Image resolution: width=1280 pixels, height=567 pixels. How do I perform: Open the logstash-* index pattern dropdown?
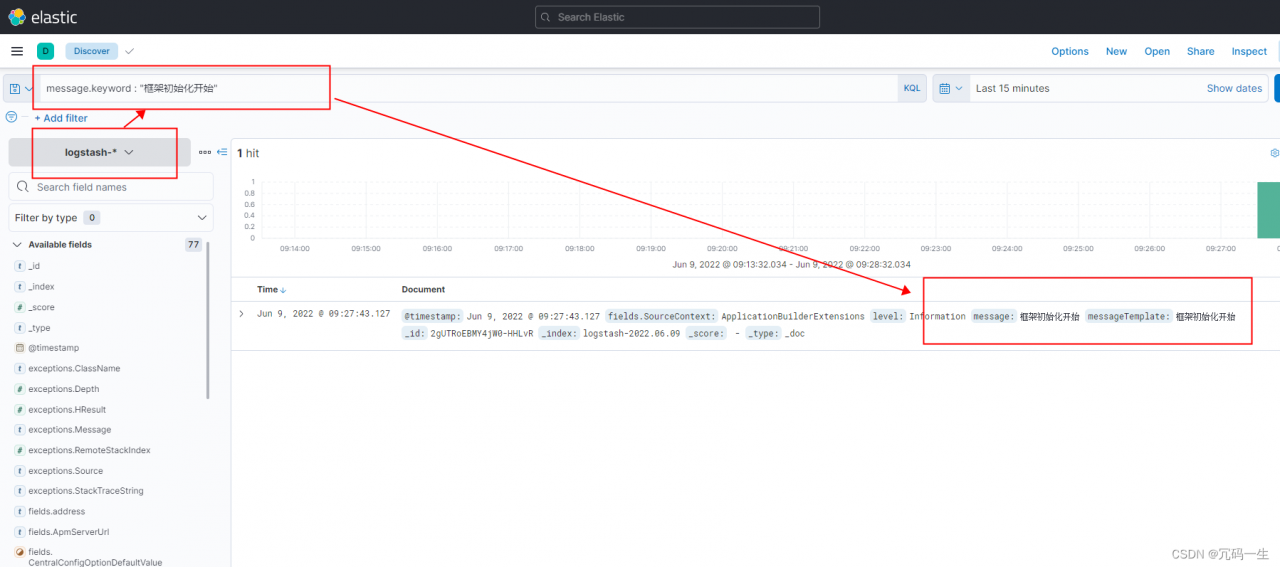(99, 152)
